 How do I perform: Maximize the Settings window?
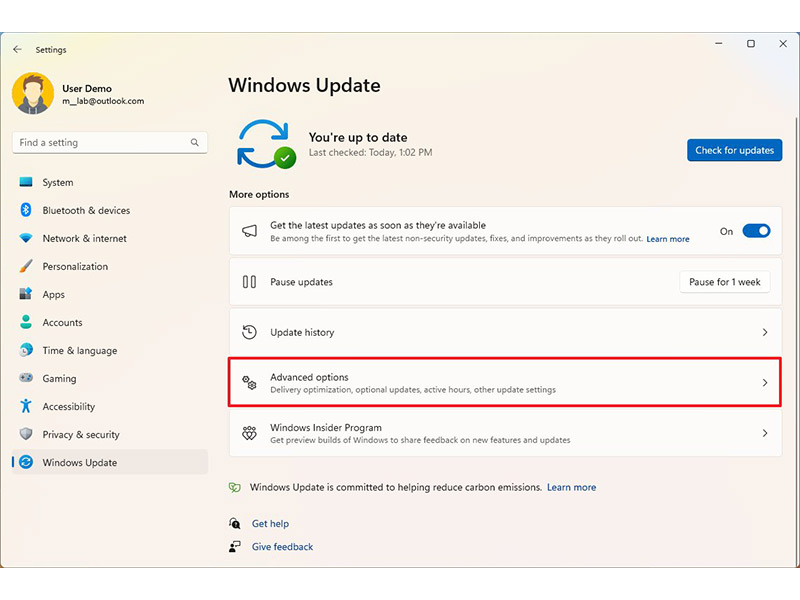pyautogui.click(x=751, y=43)
